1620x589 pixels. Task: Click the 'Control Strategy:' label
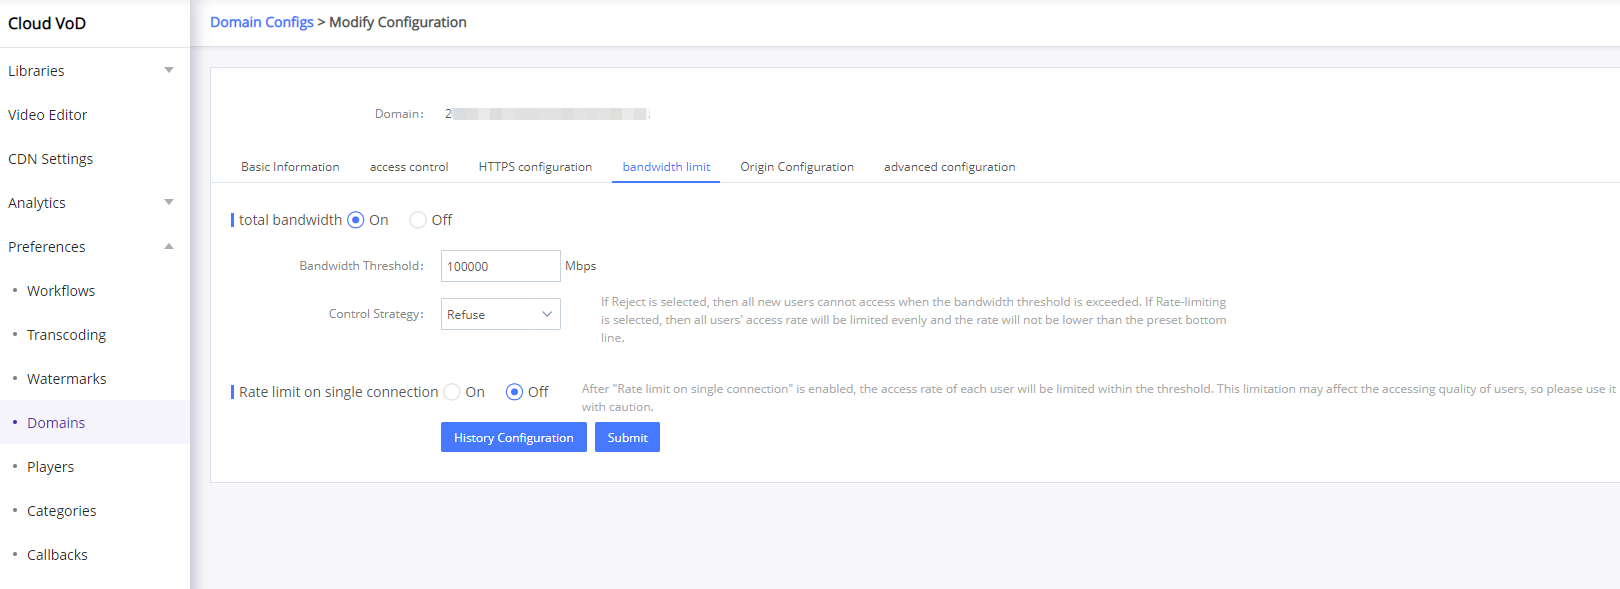[x=376, y=314]
